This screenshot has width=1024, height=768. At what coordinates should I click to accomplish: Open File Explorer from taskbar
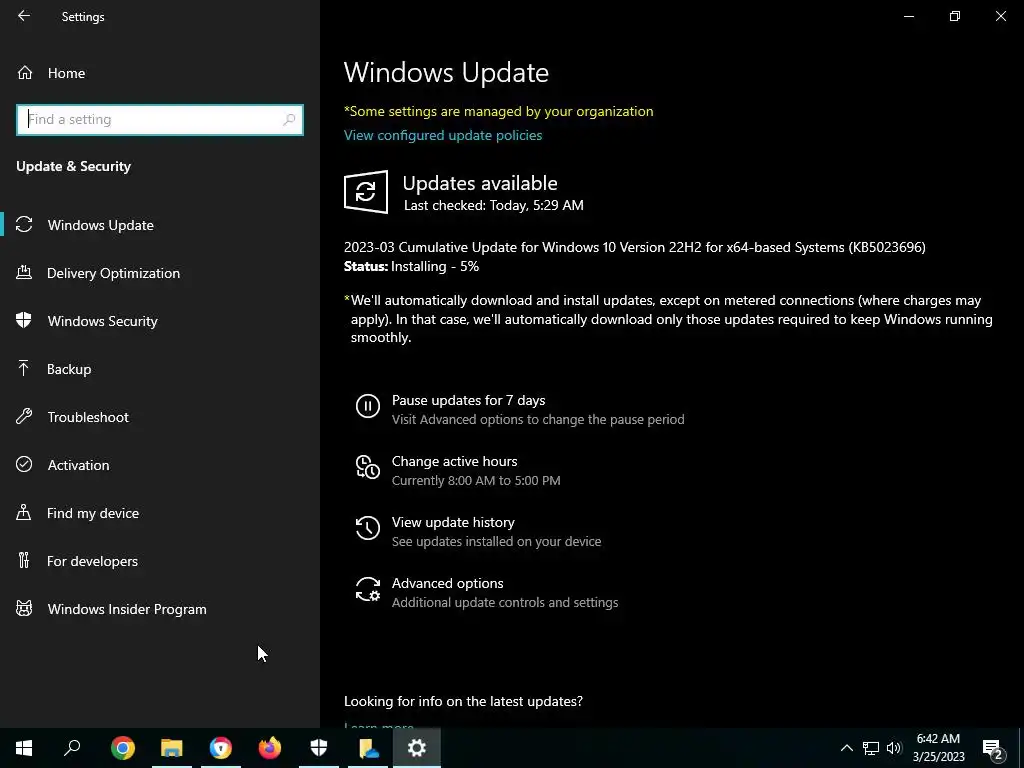[172, 748]
